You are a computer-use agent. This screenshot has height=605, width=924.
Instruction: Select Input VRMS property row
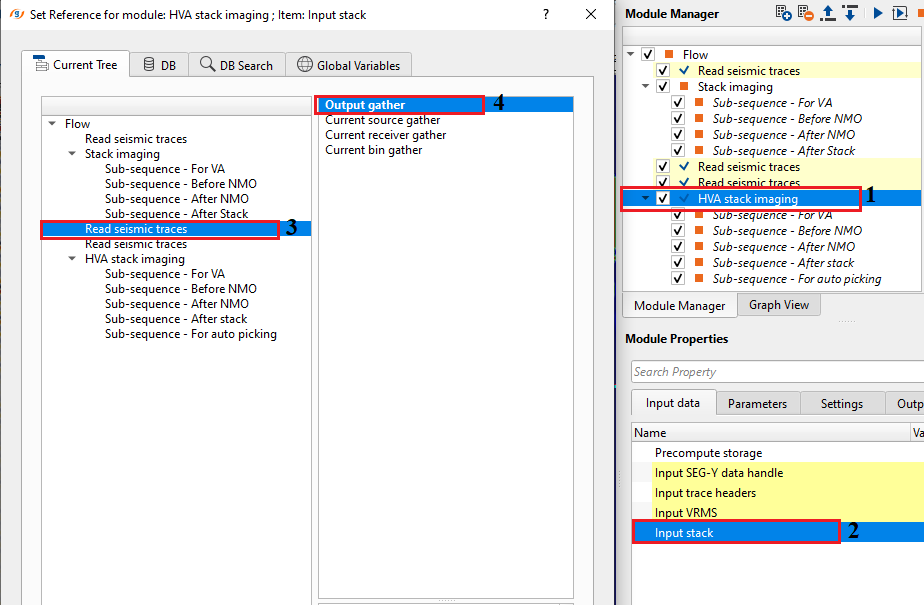[x=688, y=513]
